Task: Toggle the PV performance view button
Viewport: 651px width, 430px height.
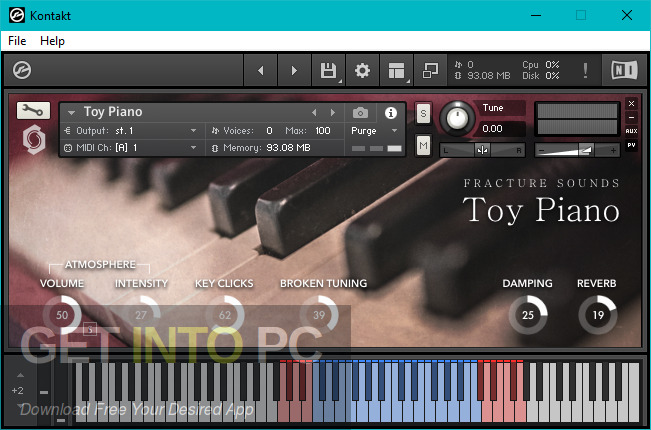Action: pyautogui.click(x=631, y=145)
